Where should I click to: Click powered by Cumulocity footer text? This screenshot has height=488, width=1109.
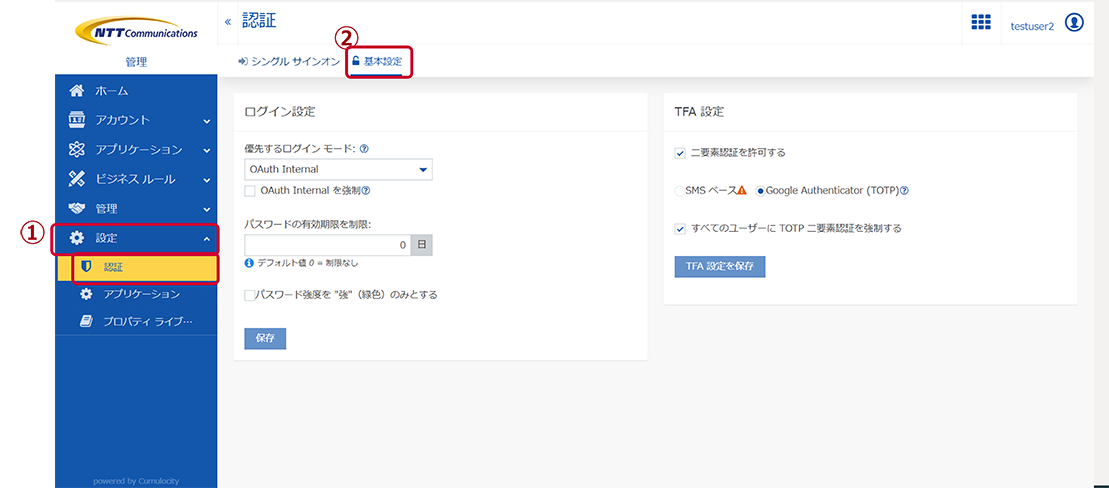[136, 481]
